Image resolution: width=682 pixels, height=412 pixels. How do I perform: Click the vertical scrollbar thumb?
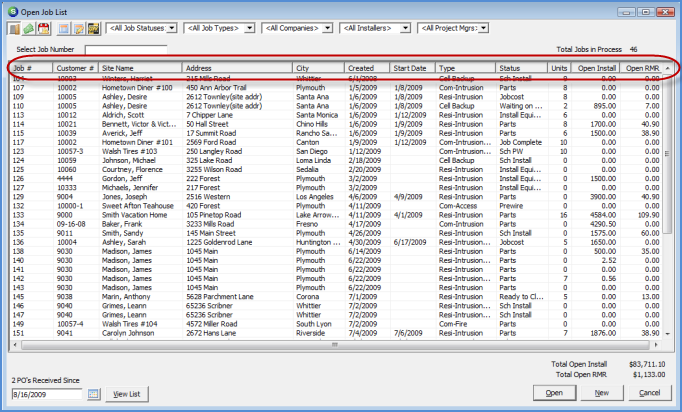coord(667,153)
